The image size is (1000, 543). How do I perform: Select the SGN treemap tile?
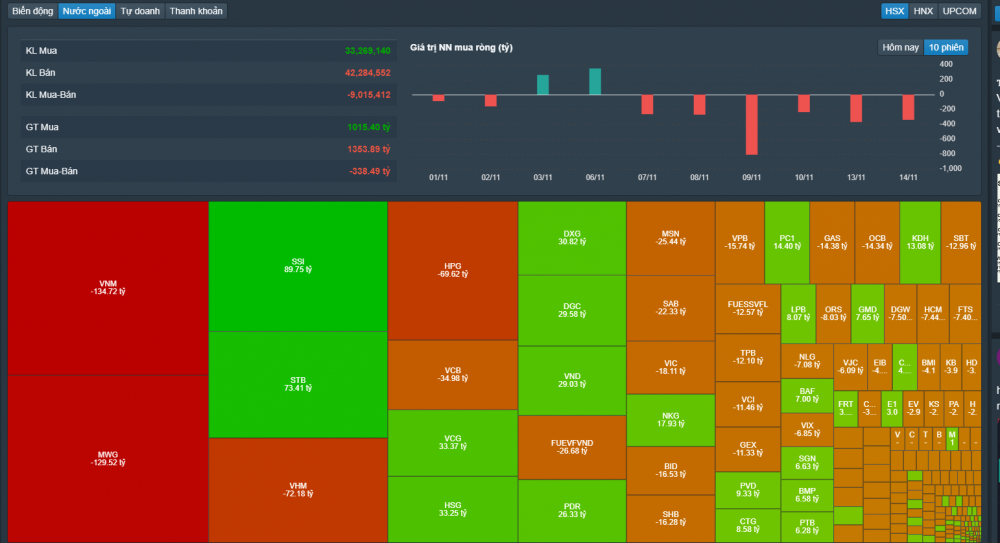[807, 463]
